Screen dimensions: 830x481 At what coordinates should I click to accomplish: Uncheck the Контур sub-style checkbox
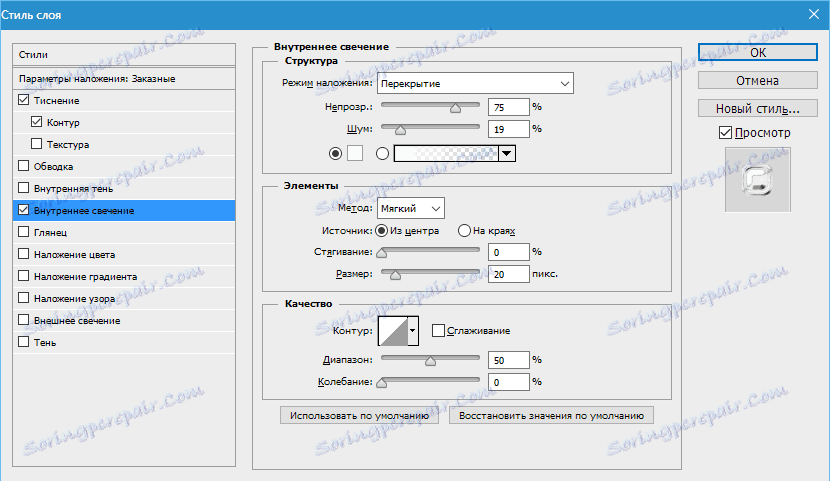[x=36, y=122]
